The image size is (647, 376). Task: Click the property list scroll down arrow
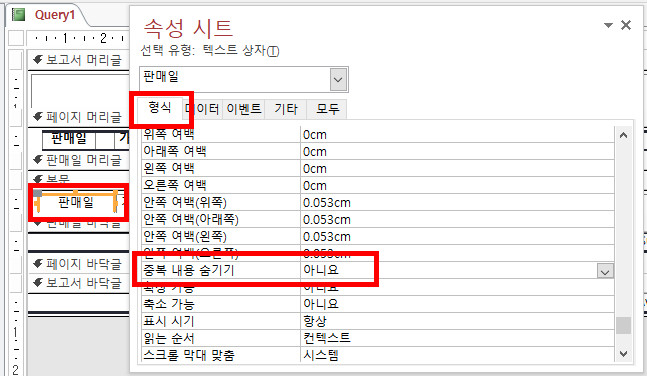[623, 354]
